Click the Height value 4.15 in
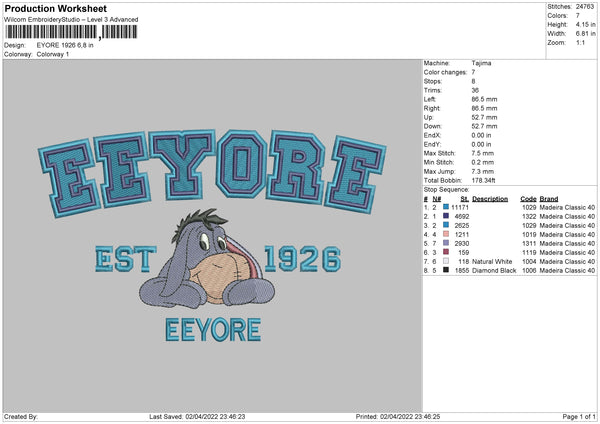 click(585, 24)
